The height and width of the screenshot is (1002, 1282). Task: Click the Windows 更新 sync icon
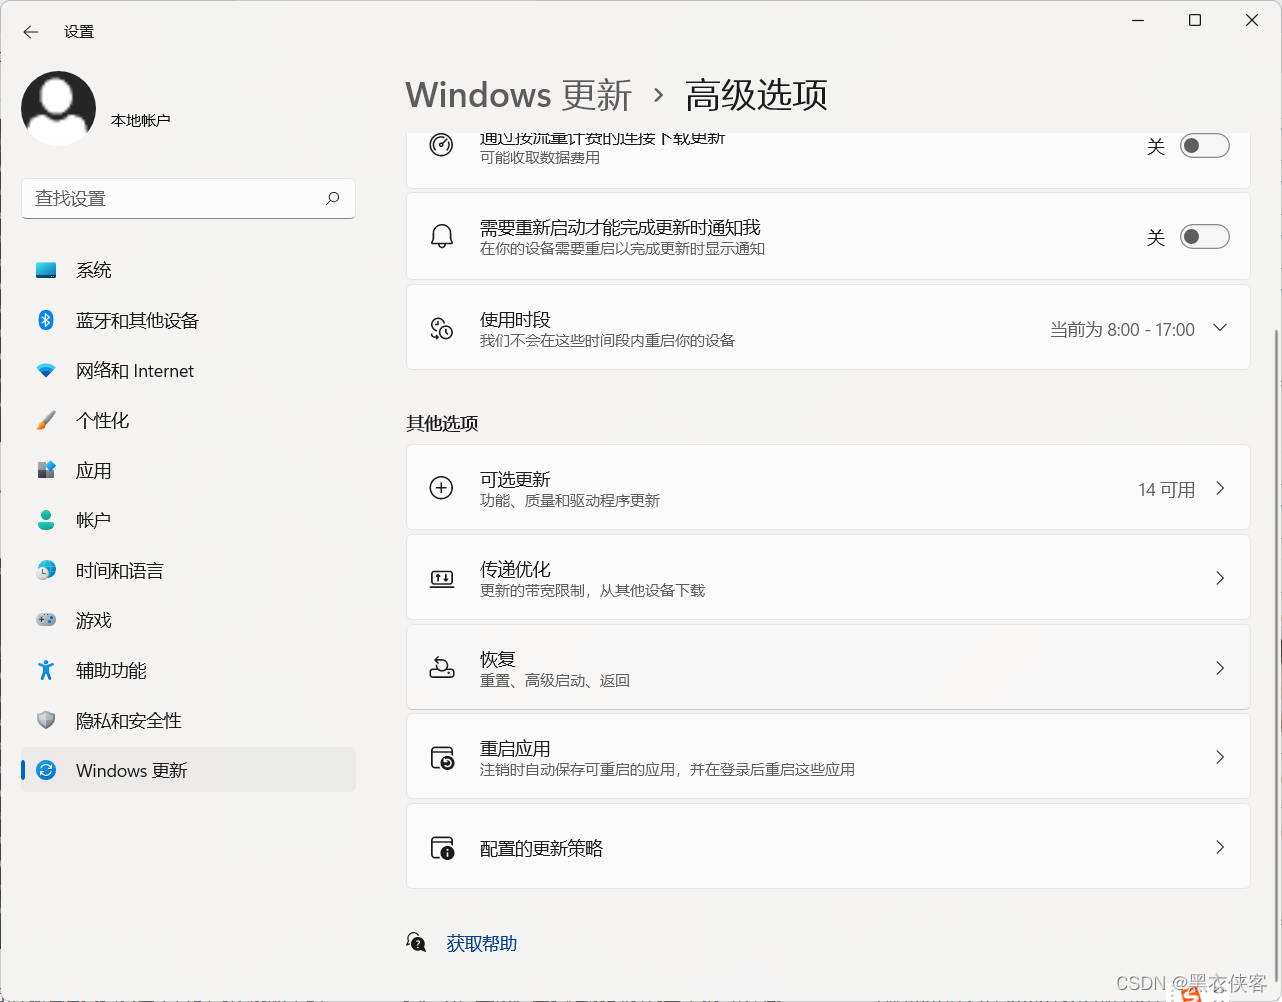tap(46, 770)
